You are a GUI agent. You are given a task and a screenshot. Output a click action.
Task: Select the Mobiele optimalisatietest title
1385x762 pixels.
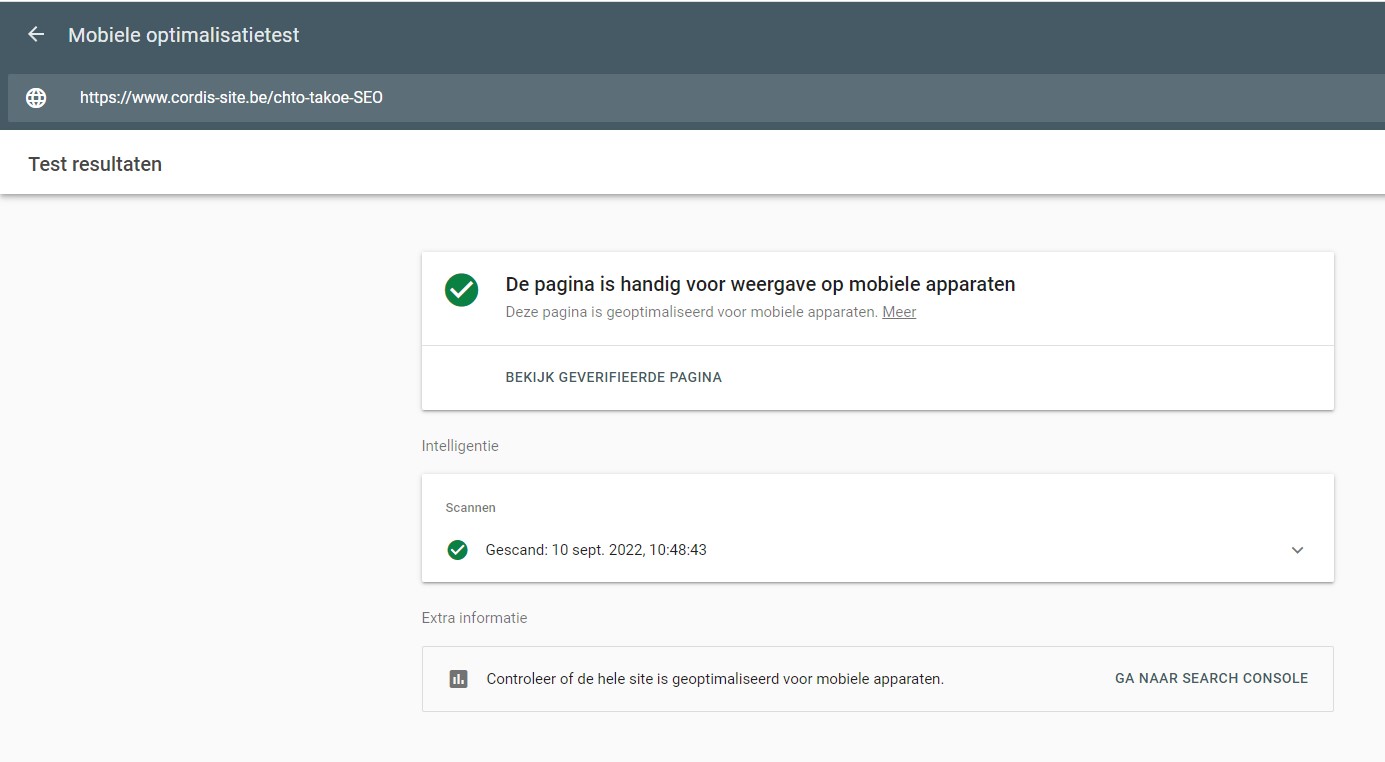pos(184,35)
